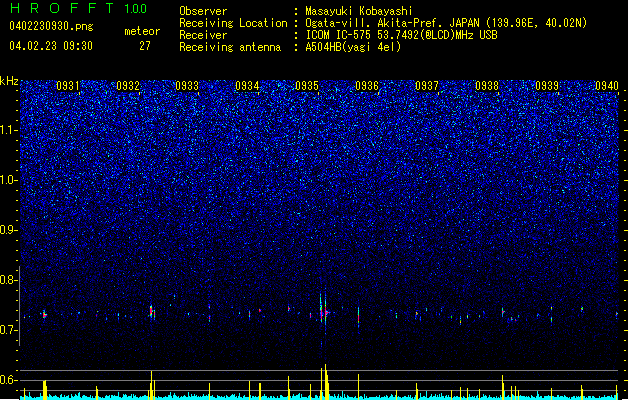
Task: Click the 0.9 kHz axis label
Action: point(9,230)
